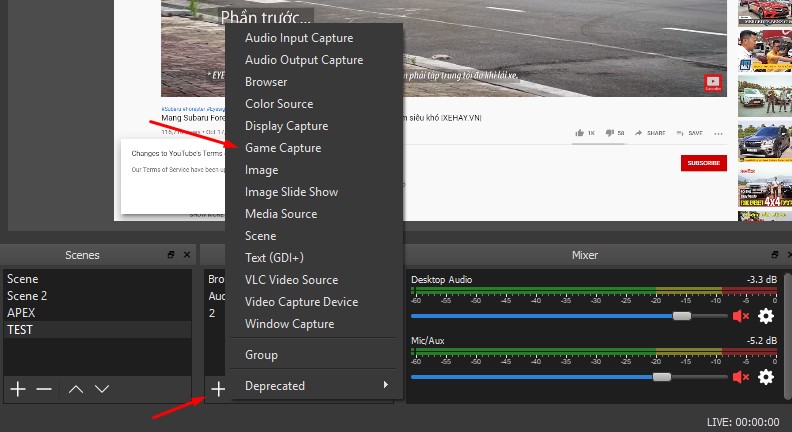Select 'APEX' scene
The image size is (792, 432).
[x=97, y=313]
